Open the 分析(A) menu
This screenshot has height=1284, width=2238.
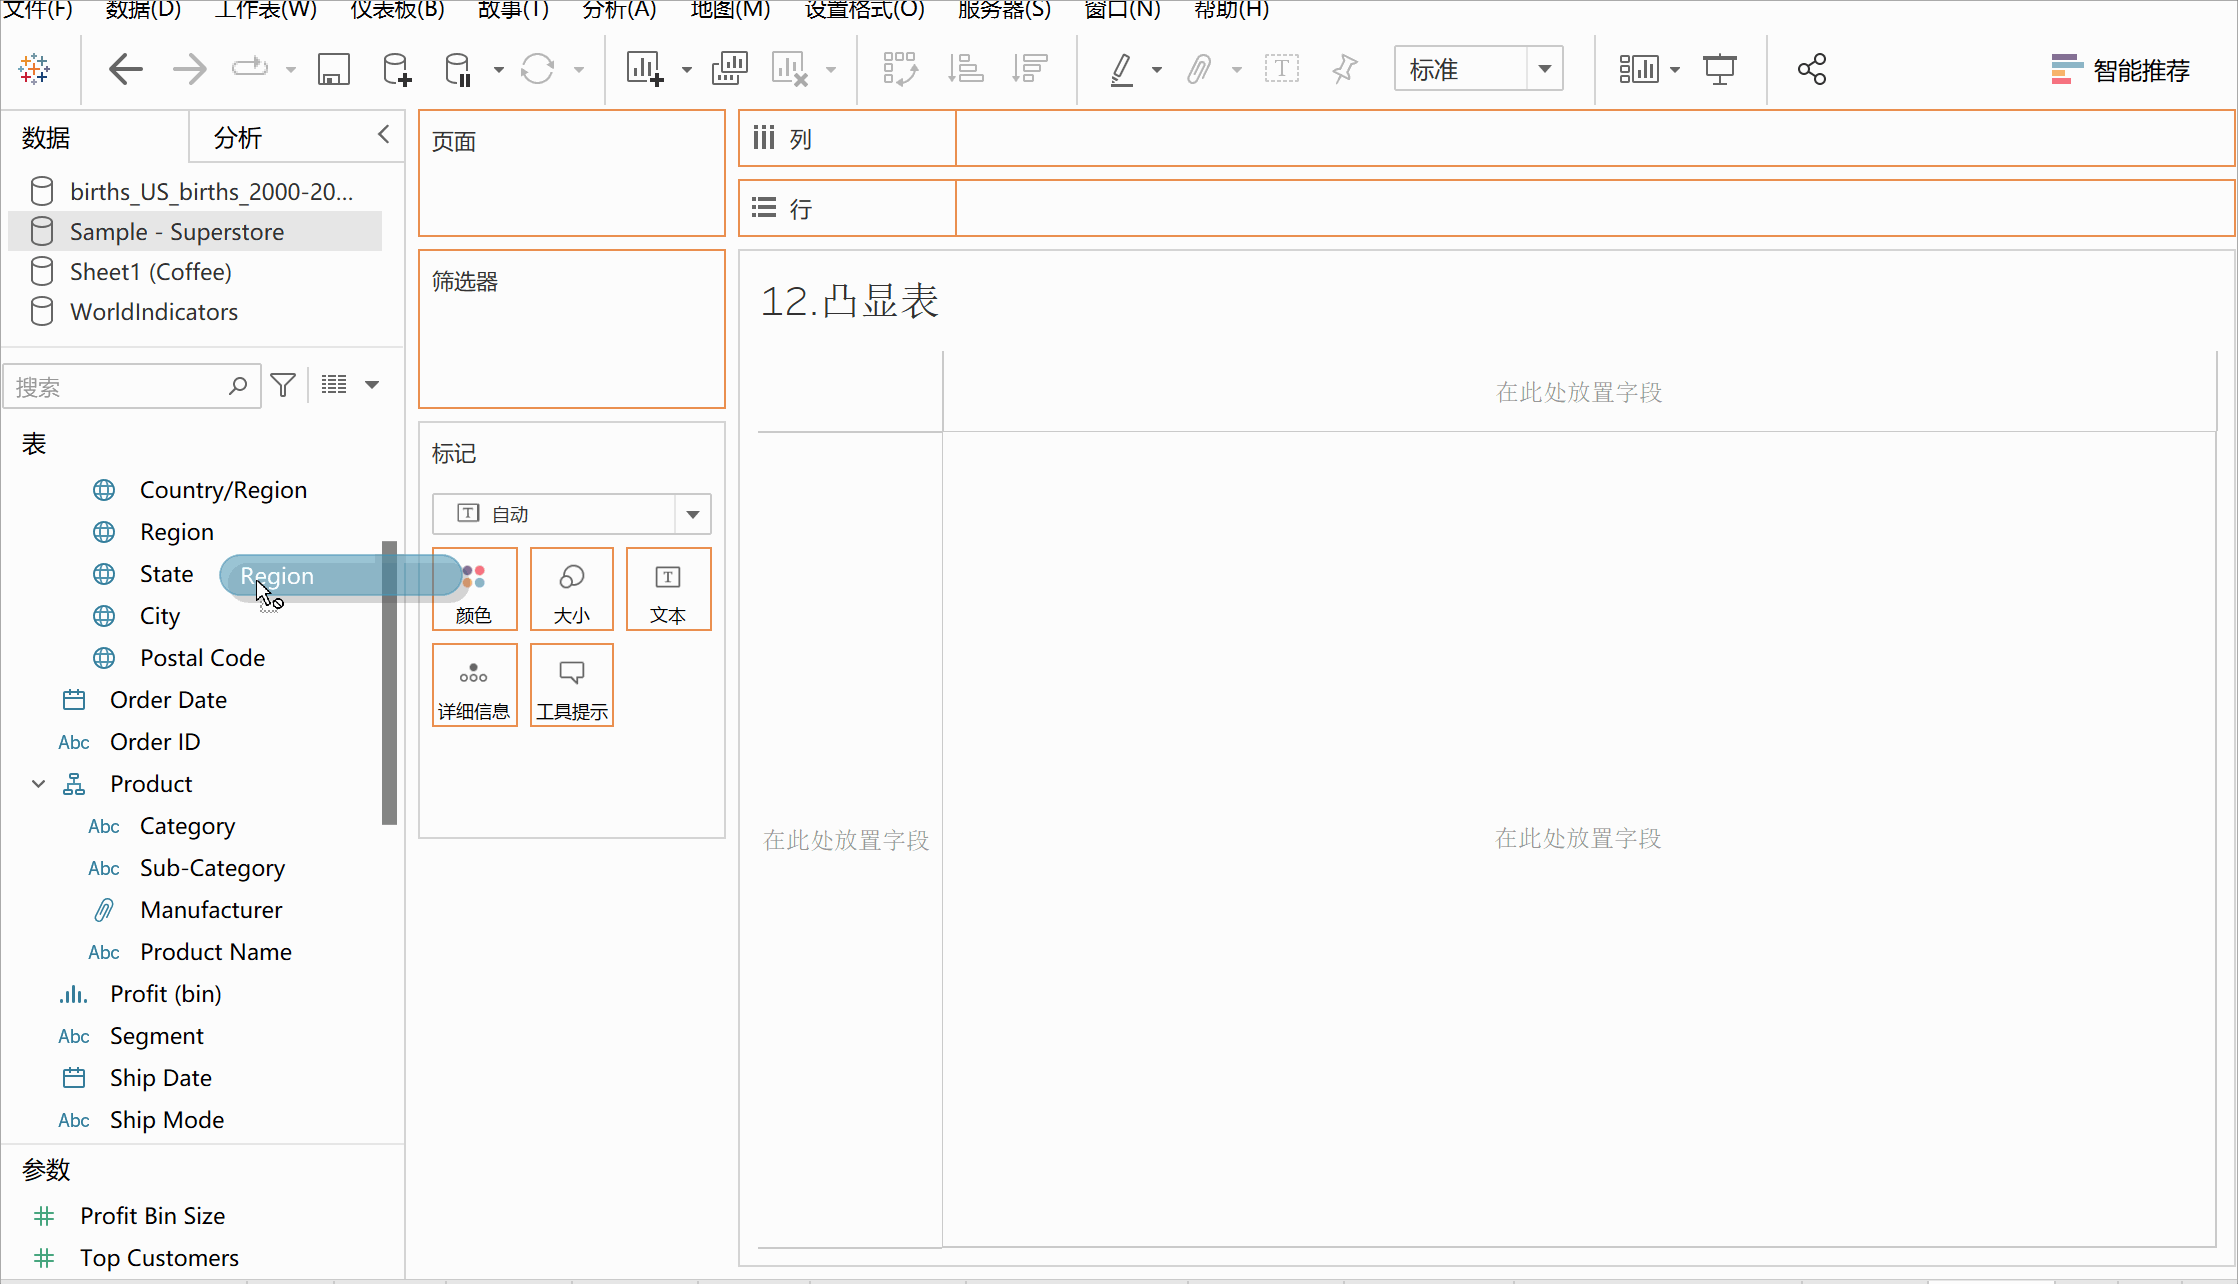point(618,12)
